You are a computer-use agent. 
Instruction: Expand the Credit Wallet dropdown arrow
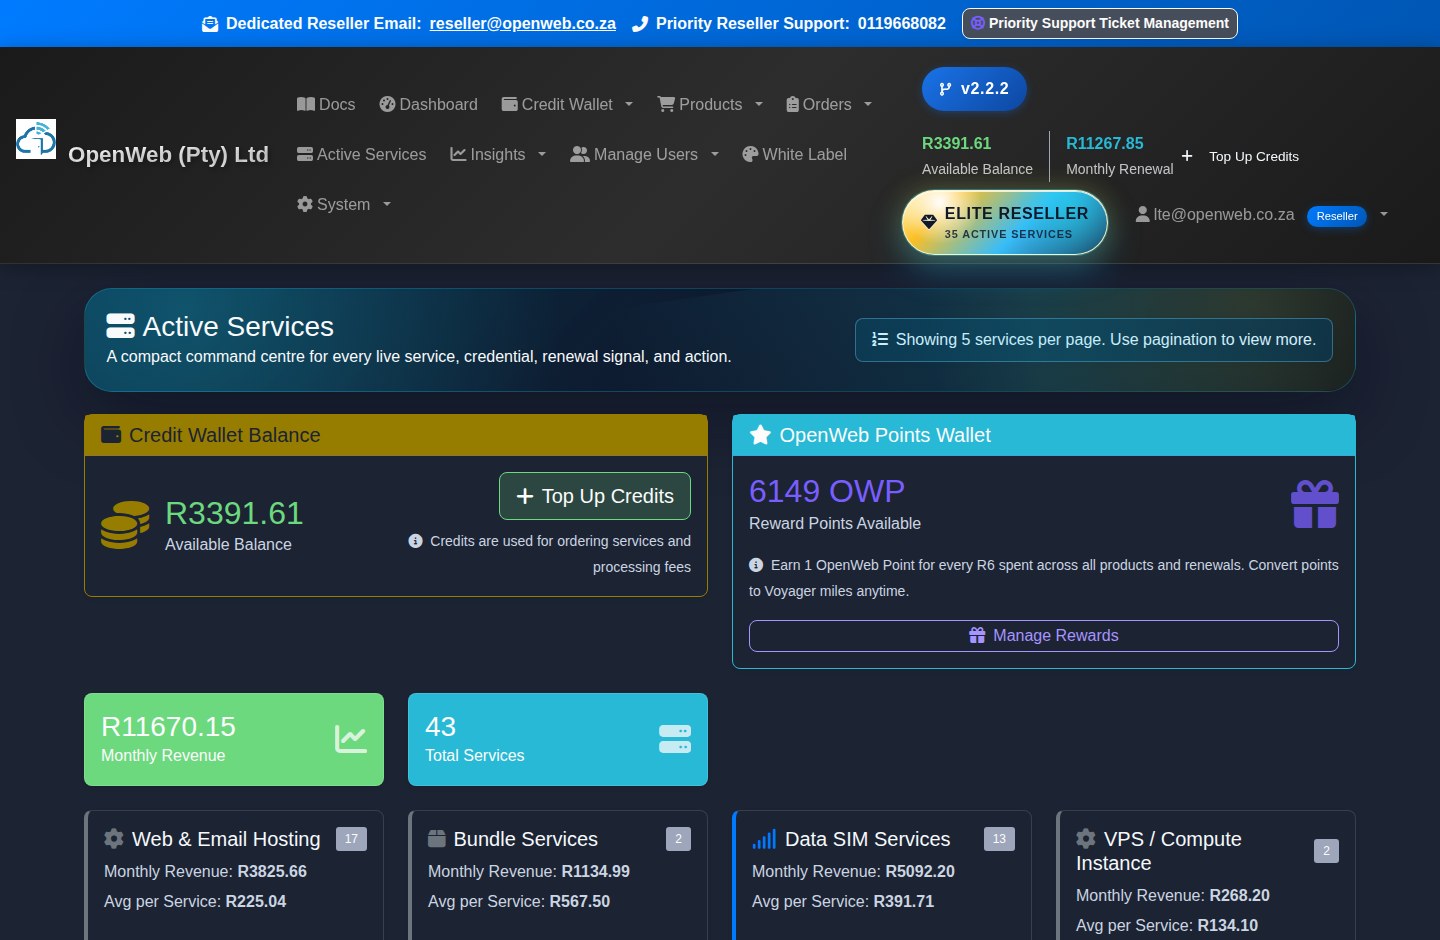coord(629,104)
